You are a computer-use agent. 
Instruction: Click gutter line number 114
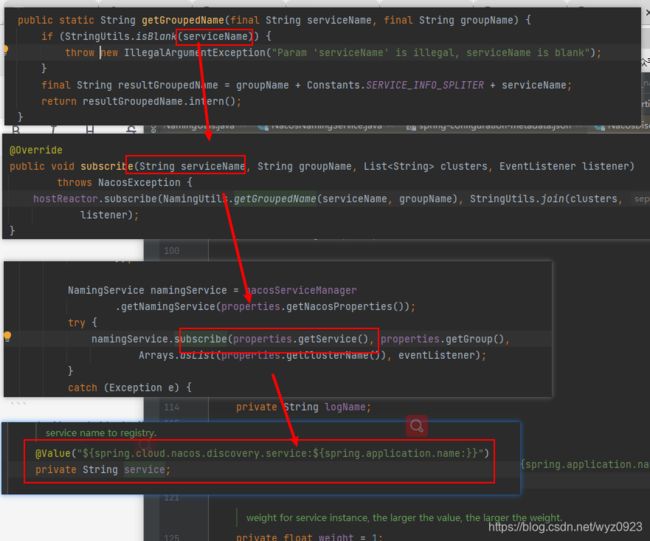tap(172, 408)
